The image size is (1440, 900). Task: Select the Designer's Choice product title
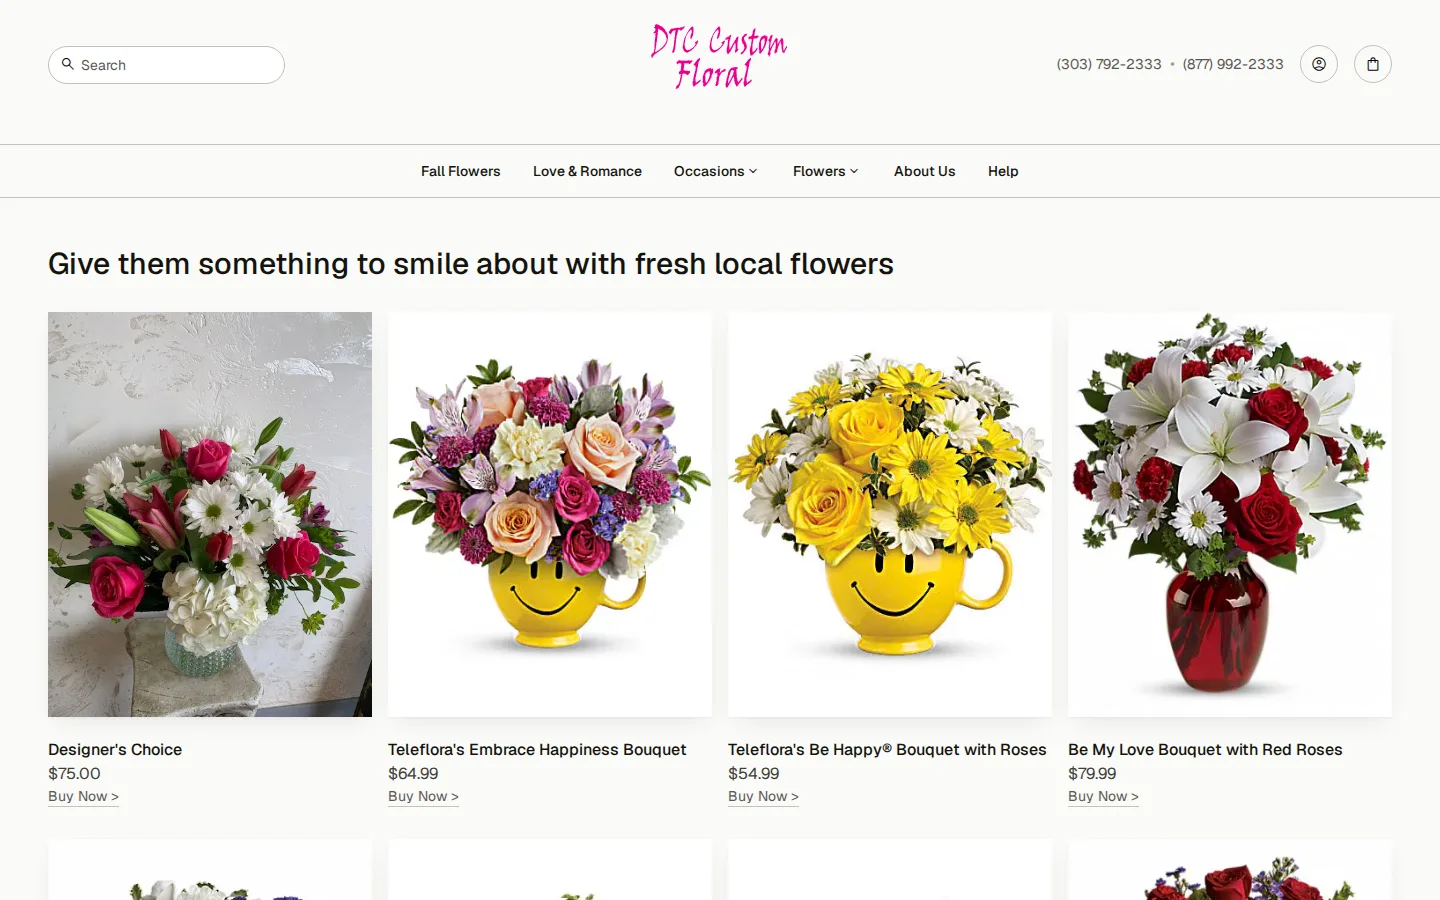(x=115, y=750)
